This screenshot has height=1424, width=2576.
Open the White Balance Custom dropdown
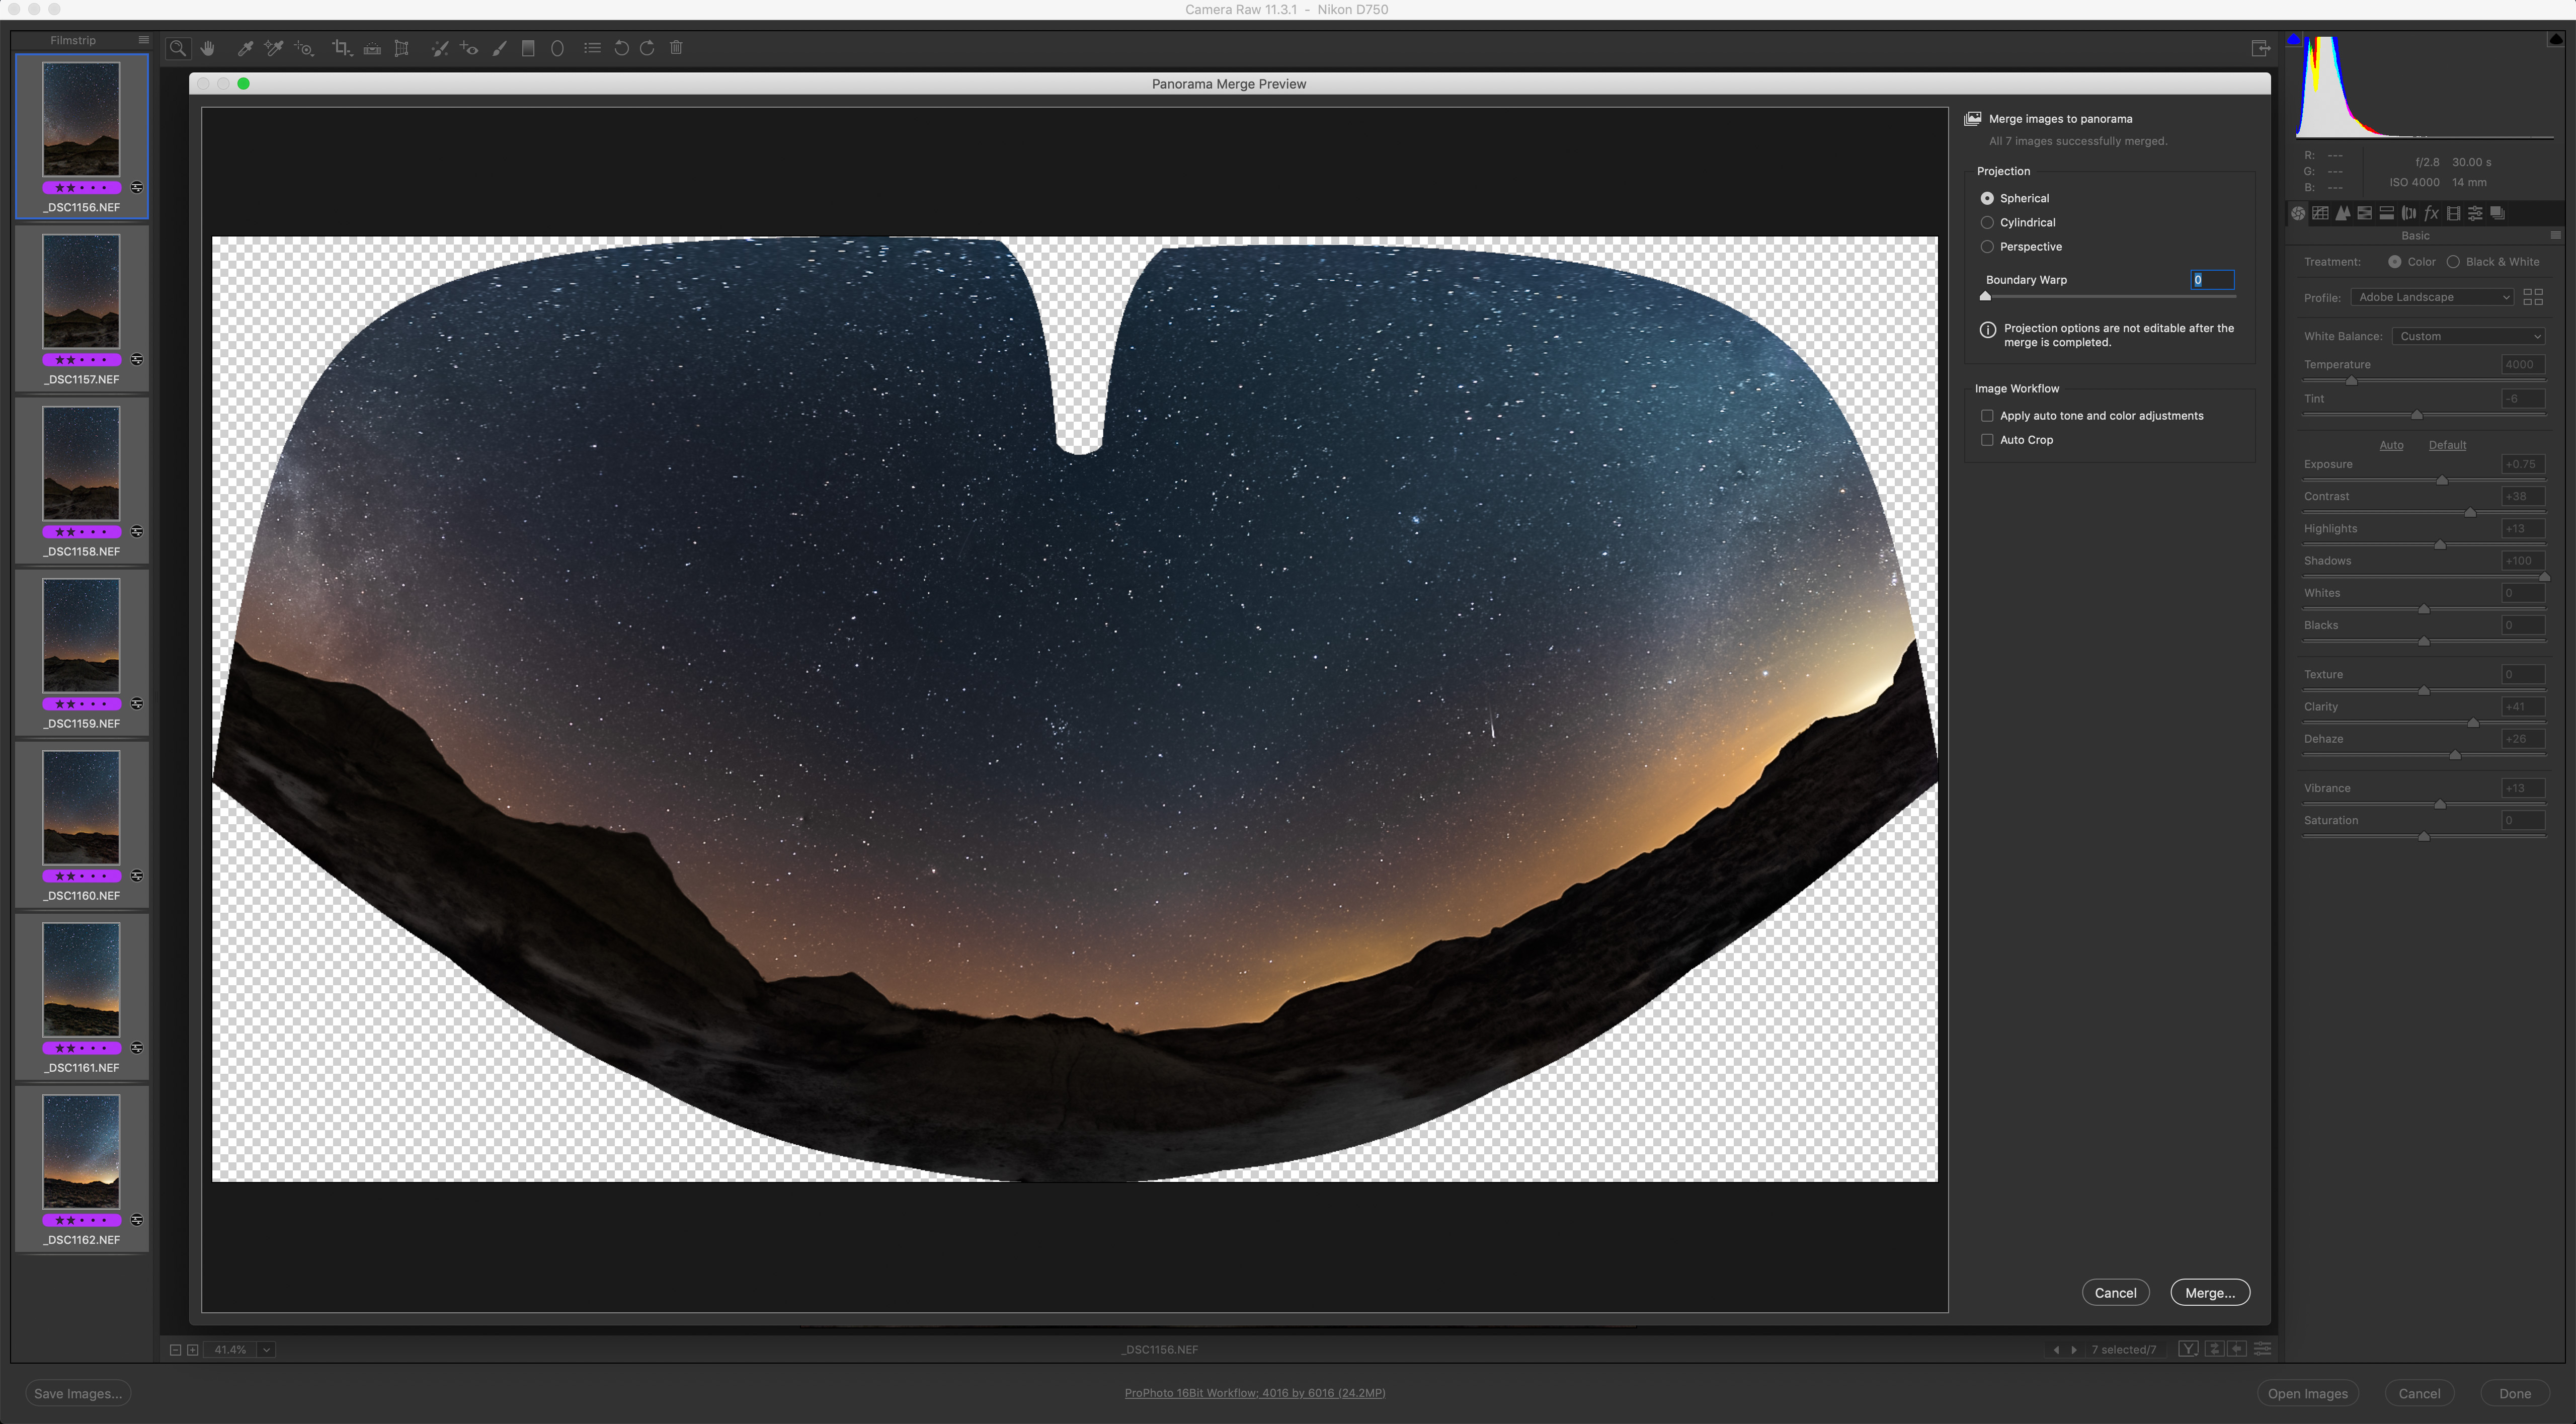click(x=2468, y=336)
